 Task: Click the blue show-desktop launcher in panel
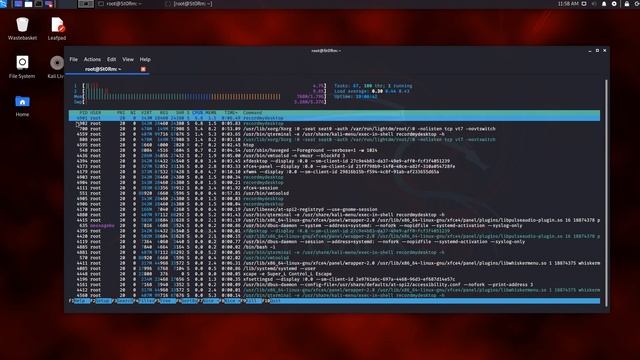point(18,4)
